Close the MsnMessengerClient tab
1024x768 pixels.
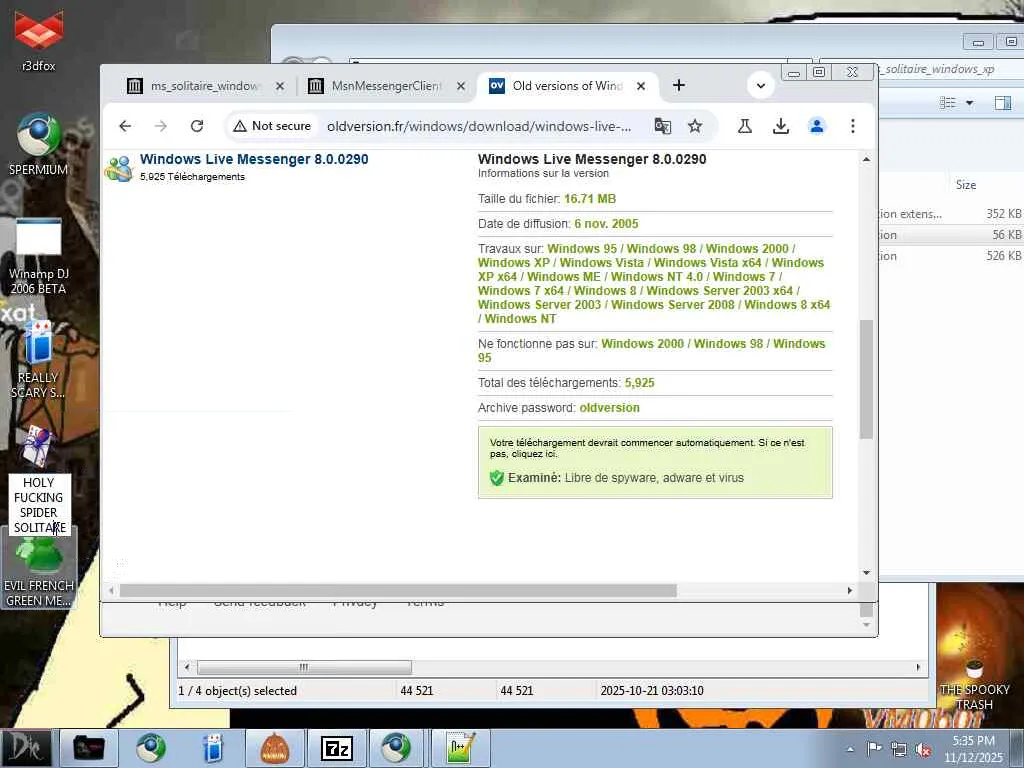pos(460,86)
